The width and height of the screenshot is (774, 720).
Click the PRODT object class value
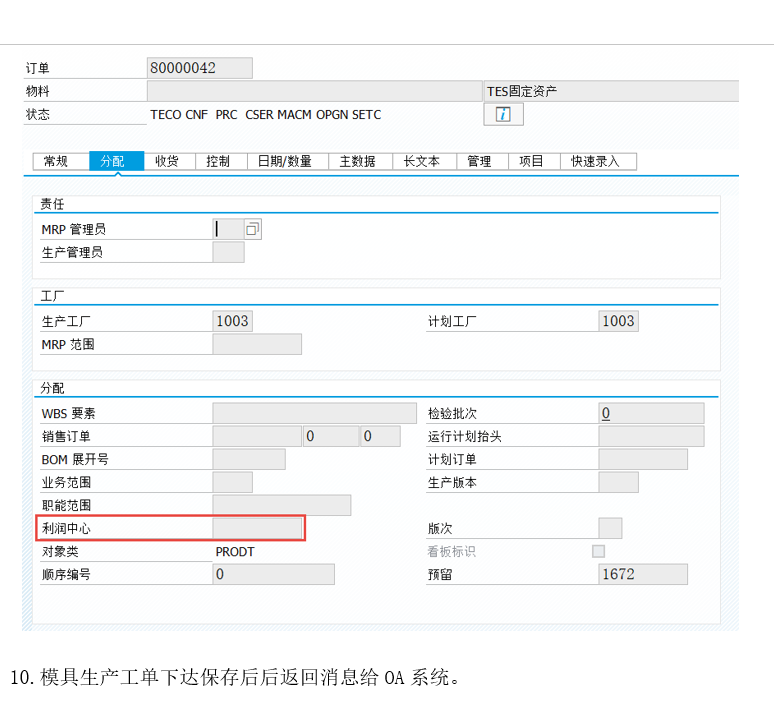[x=235, y=552]
